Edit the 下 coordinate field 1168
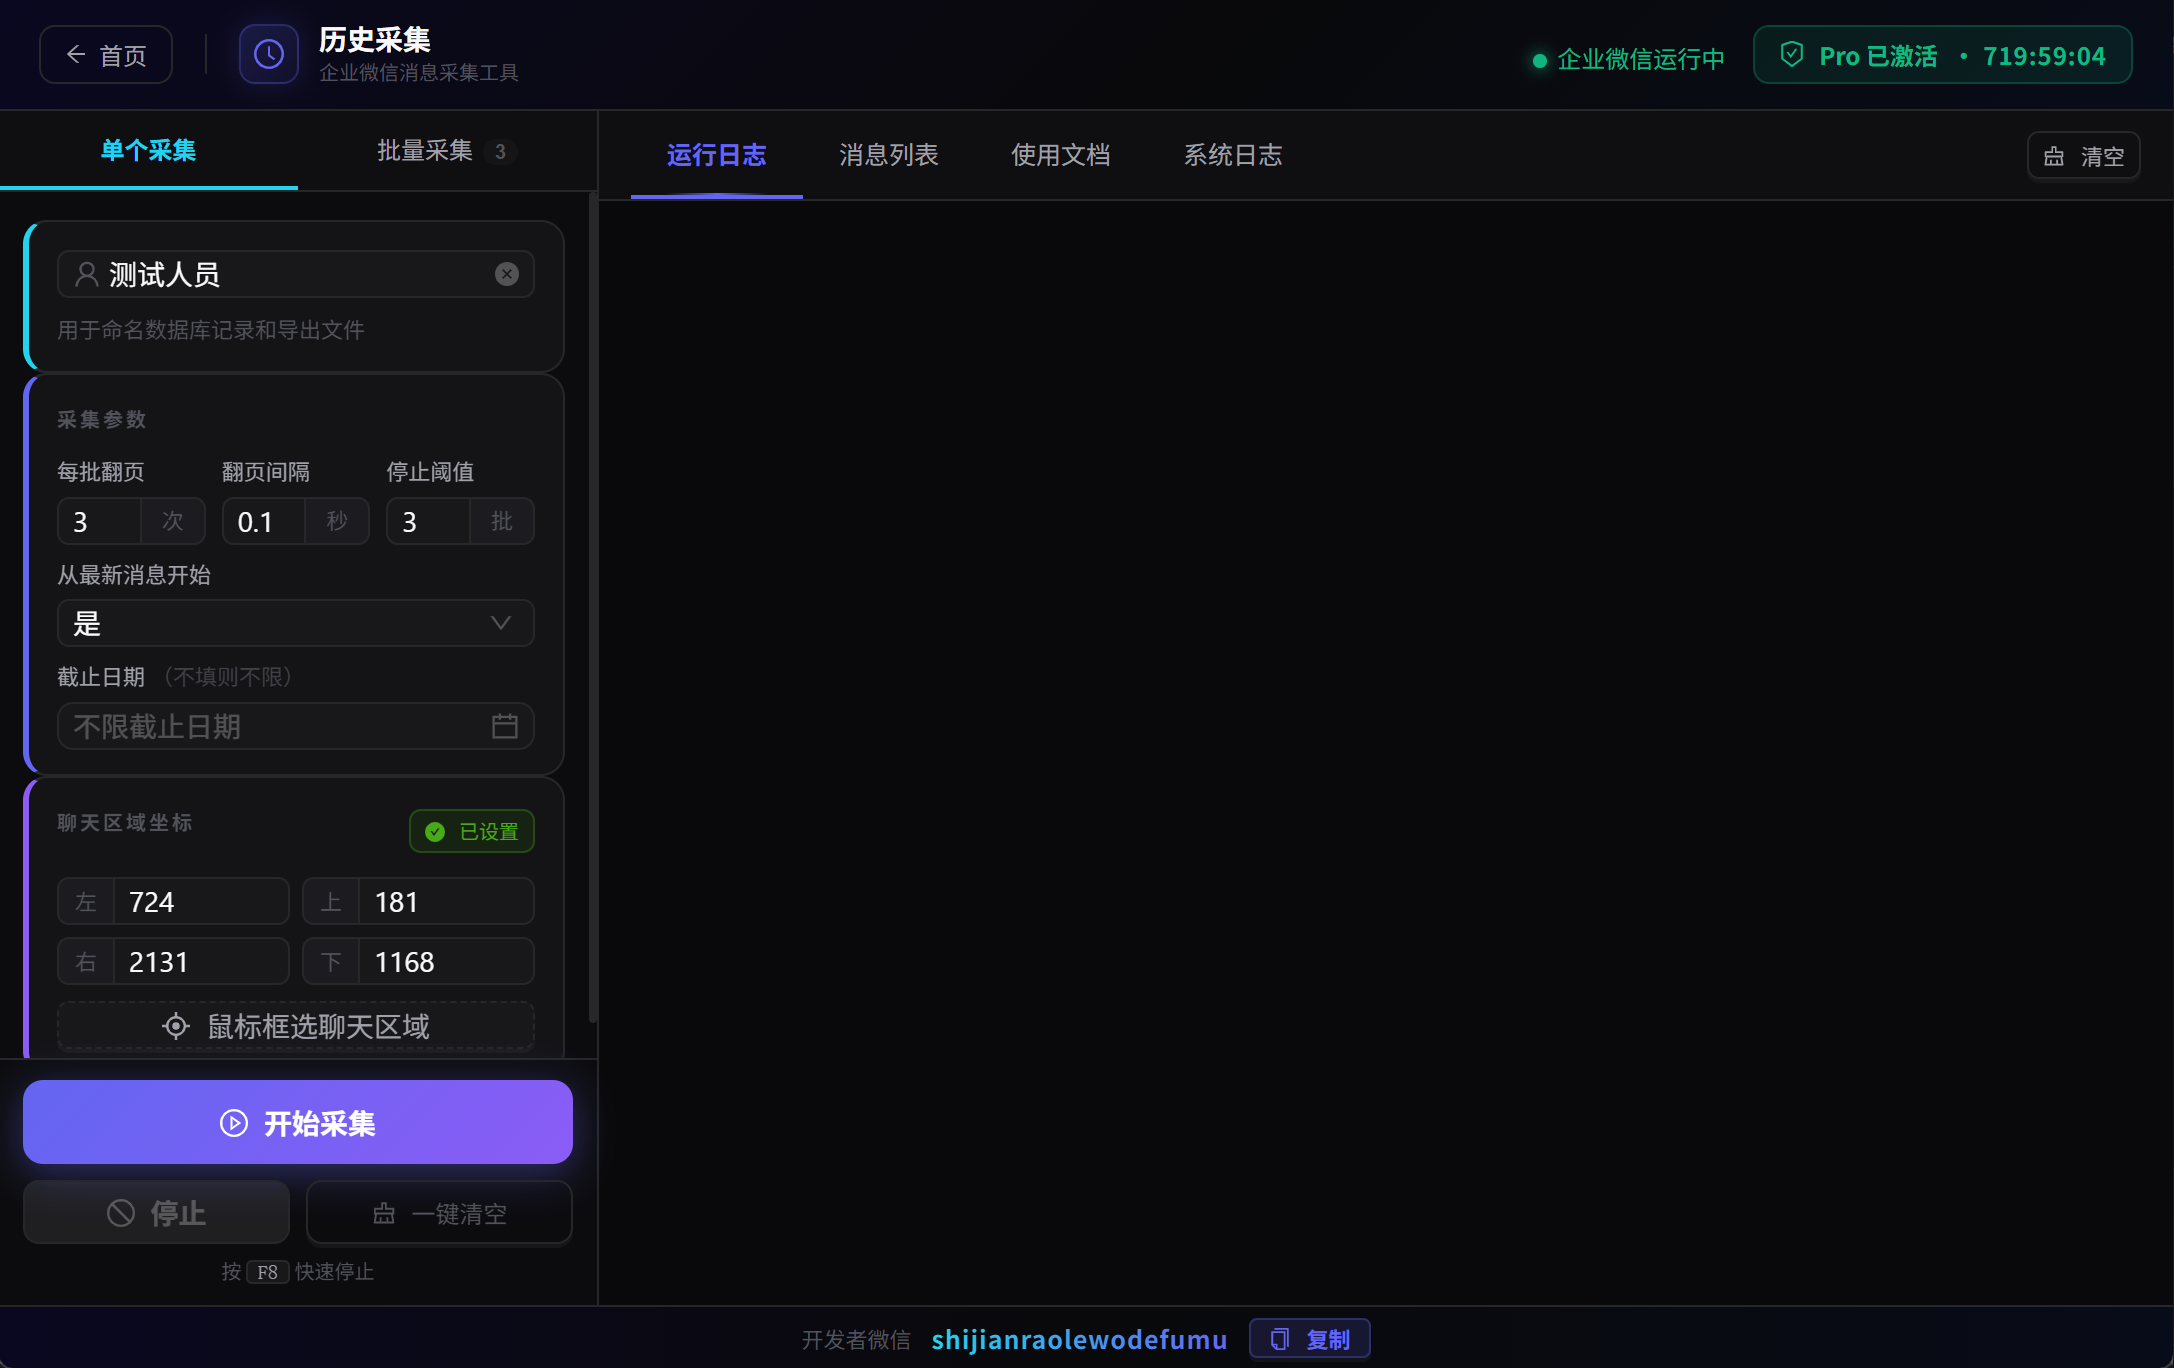 [x=446, y=962]
